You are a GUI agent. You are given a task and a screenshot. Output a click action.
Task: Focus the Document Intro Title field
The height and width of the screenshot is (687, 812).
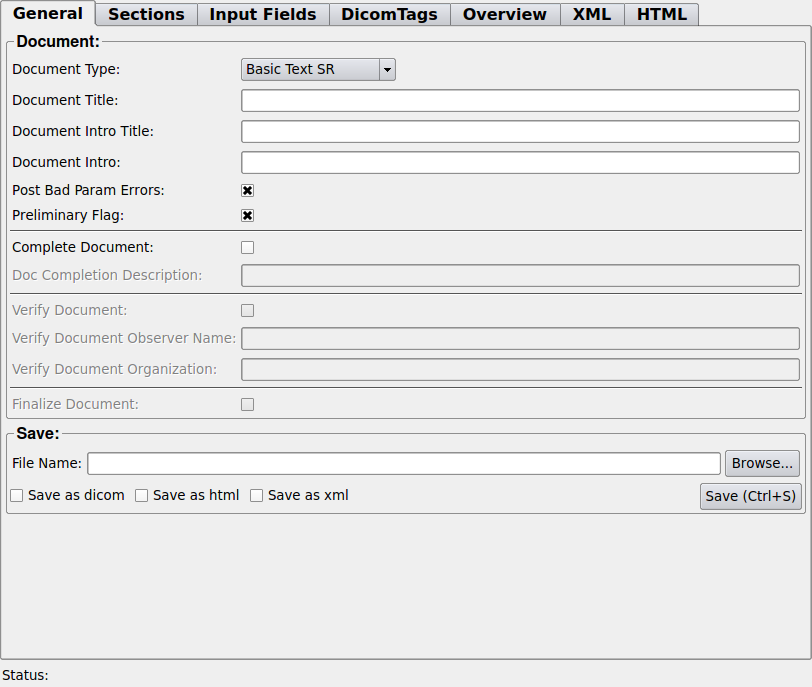point(520,132)
